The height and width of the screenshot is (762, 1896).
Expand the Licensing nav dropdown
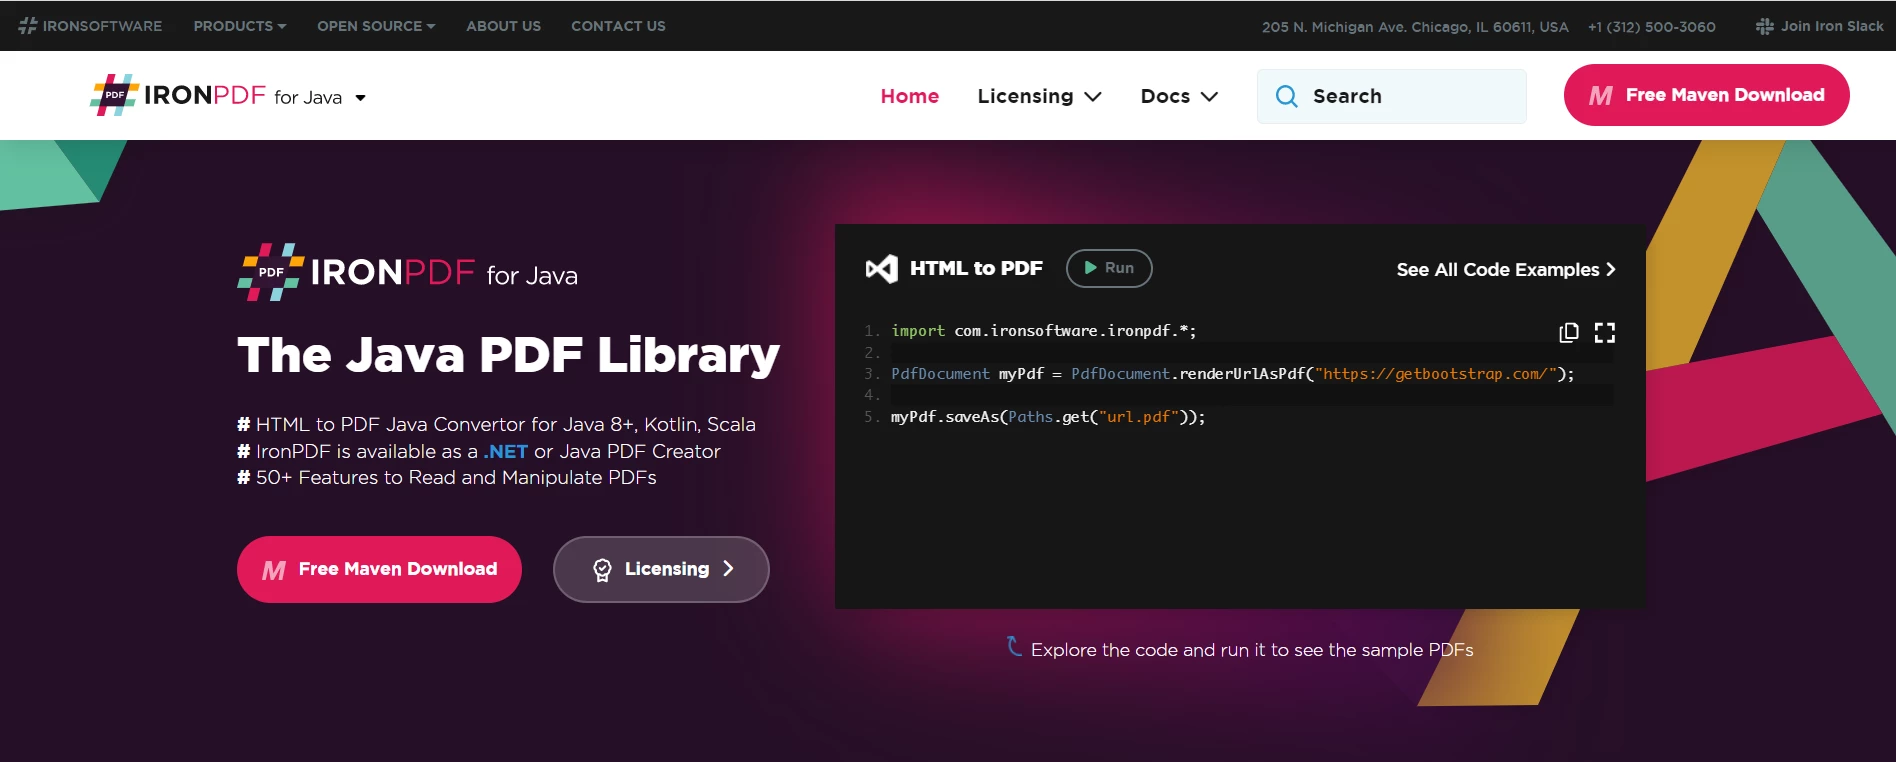(x=1039, y=96)
